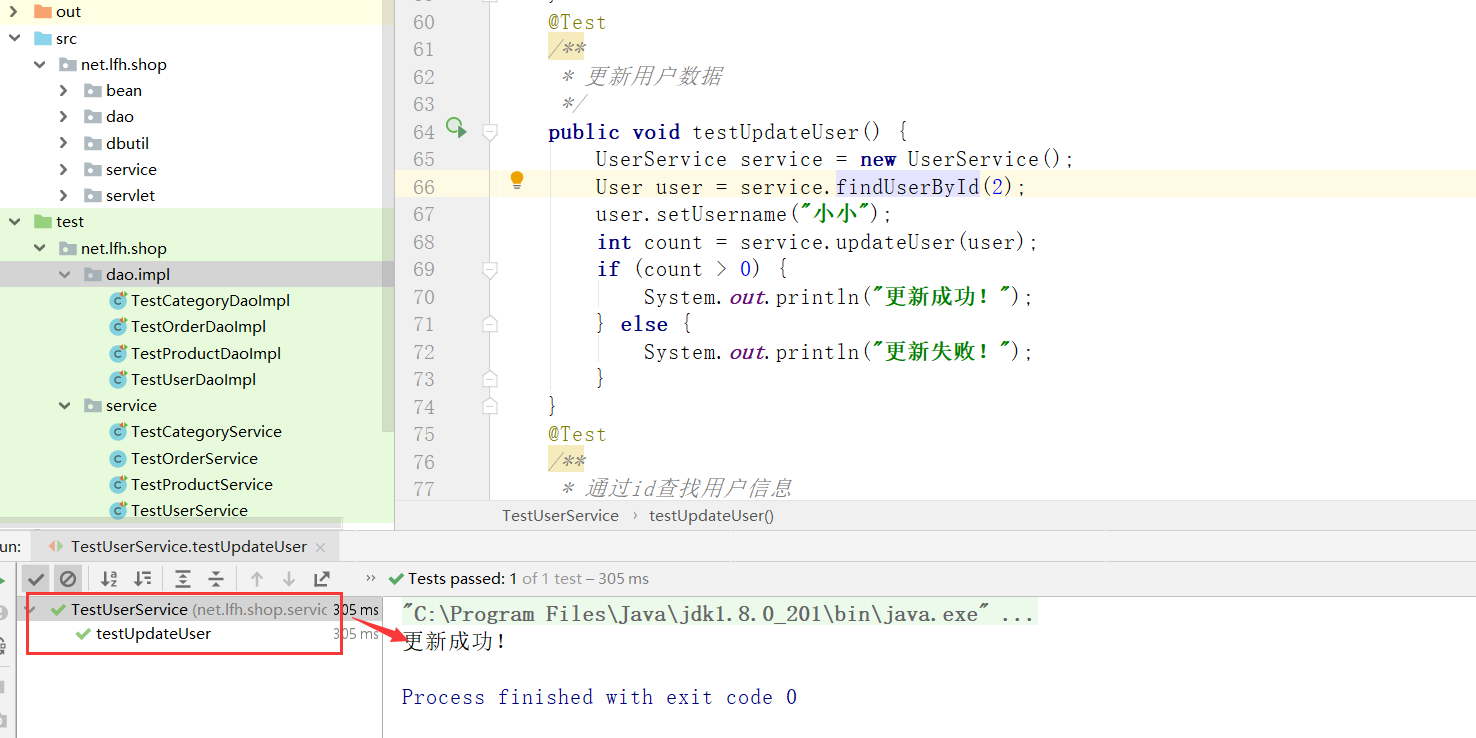
Task: Click the @Test annotation on line 74
Action: click(577, 434)
